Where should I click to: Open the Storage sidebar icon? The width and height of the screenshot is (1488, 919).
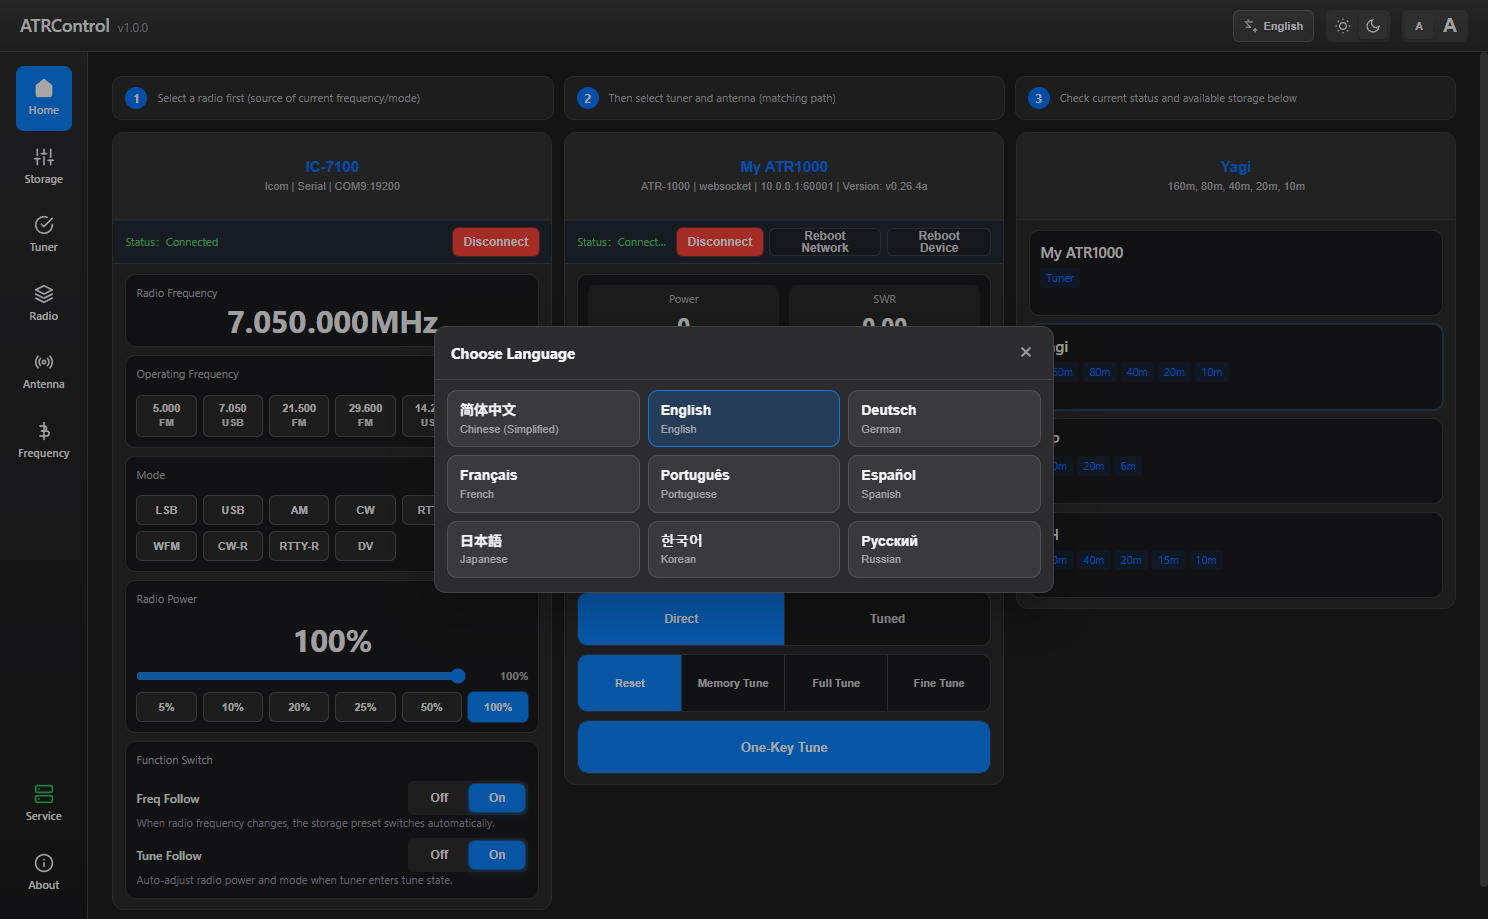[x=44, y=167]
